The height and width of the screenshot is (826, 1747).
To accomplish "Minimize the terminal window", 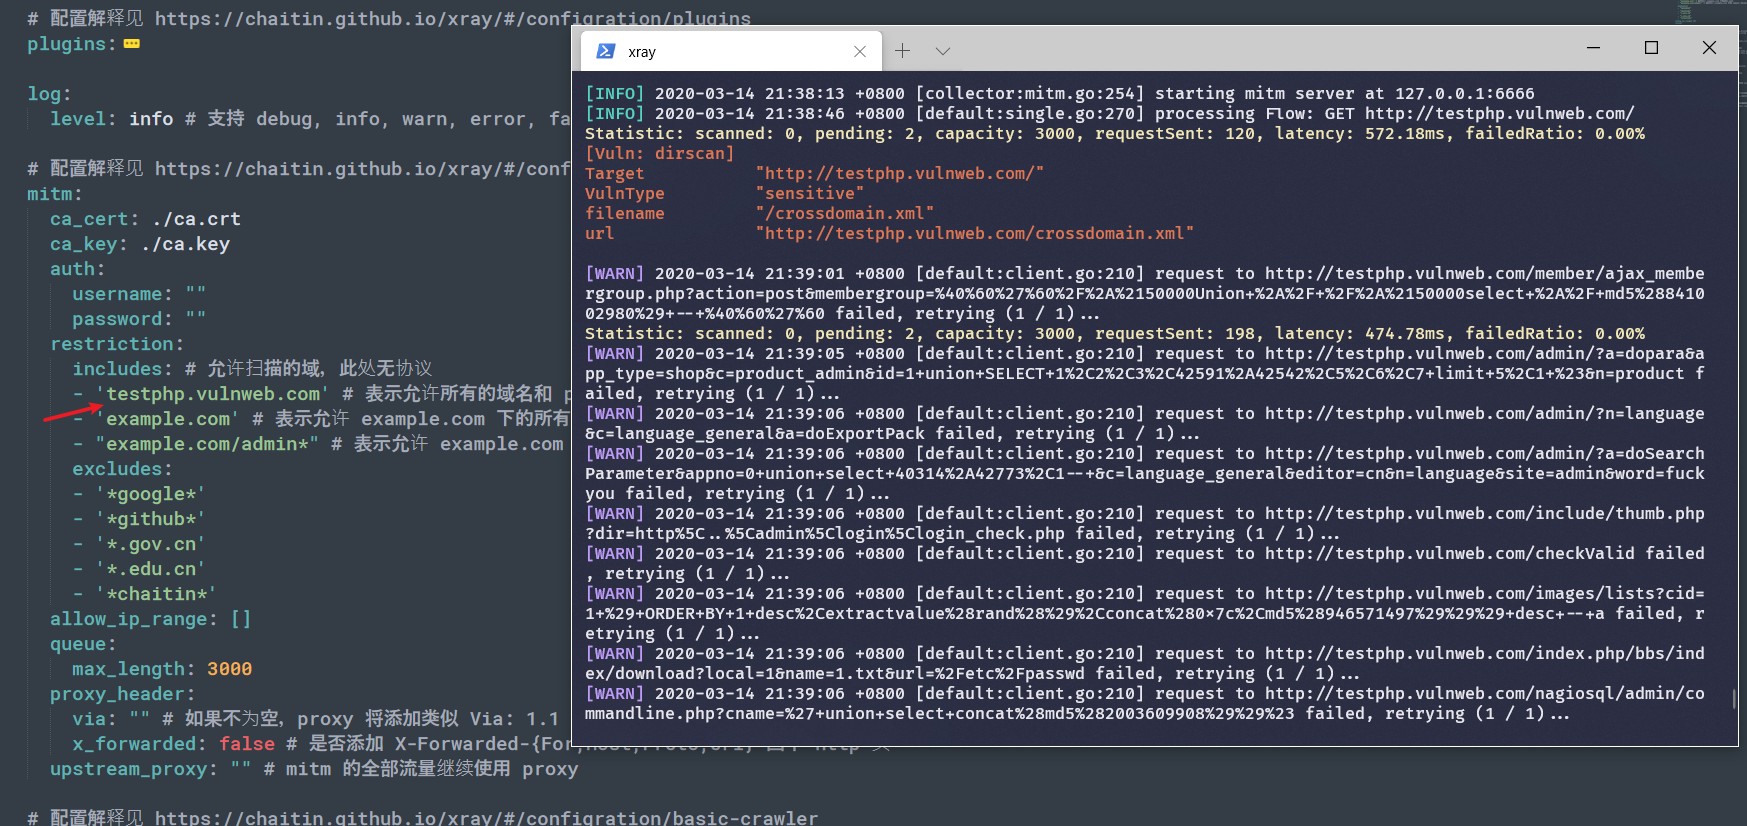I will 1594,47.
